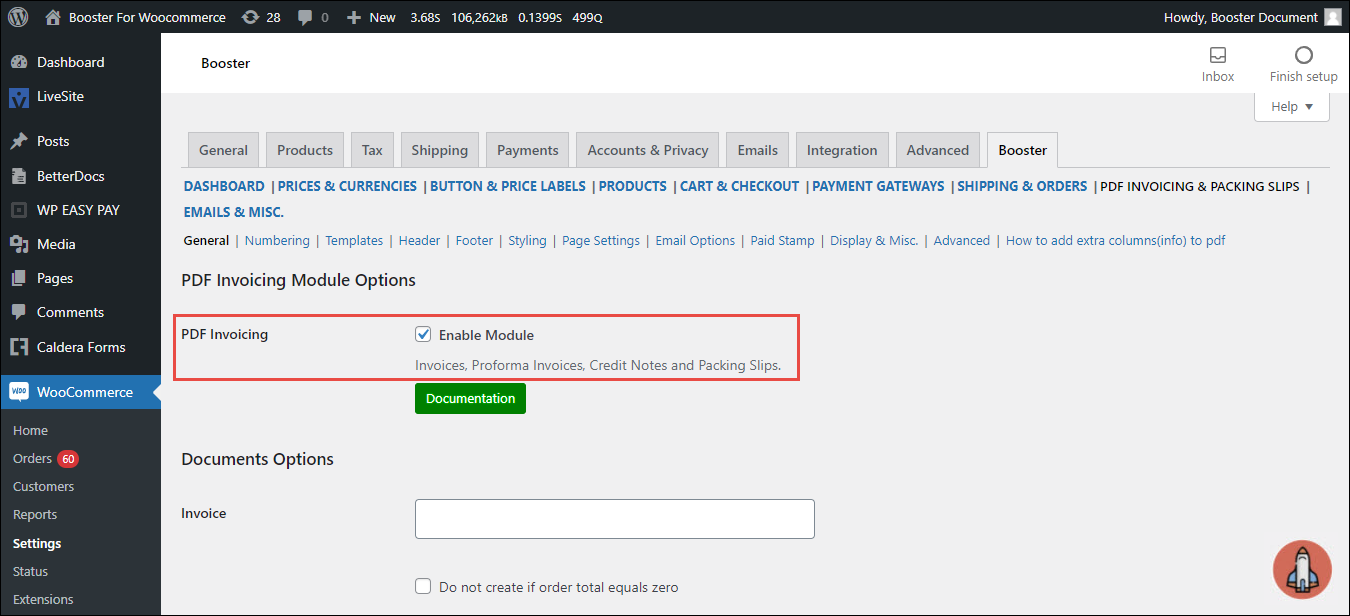Click the Dashboard sidebar icon

(19, 62)
